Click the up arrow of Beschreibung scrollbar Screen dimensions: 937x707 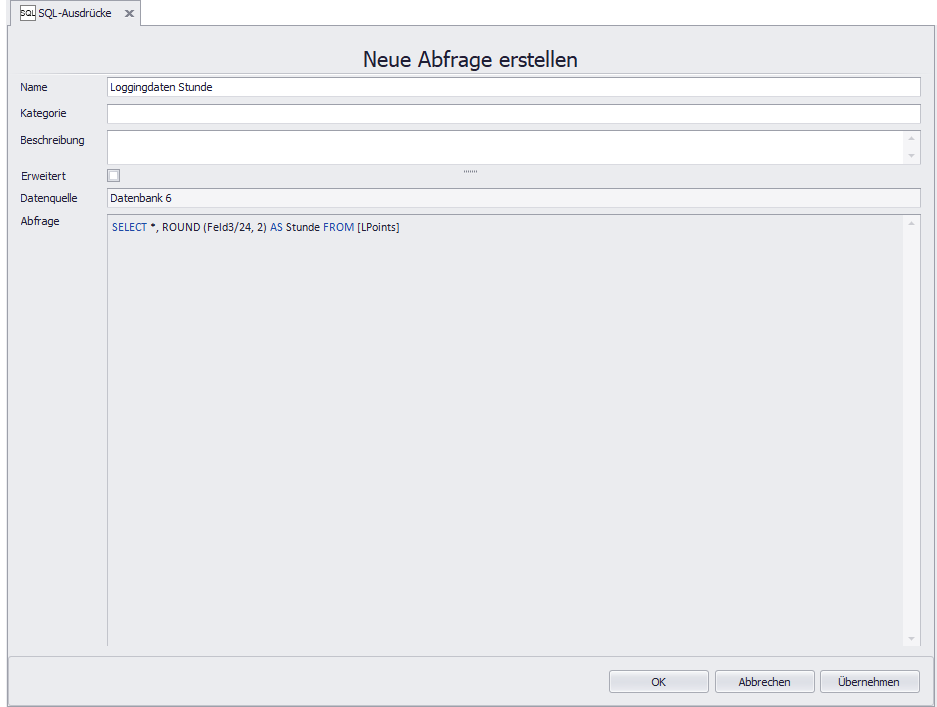911,140
